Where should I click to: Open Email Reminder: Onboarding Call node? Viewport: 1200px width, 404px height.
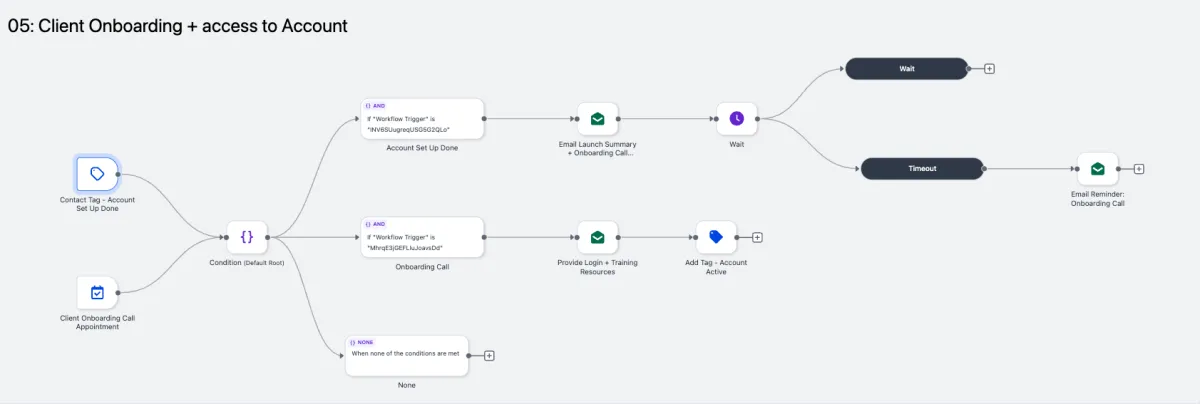(x=1097, y=168)
